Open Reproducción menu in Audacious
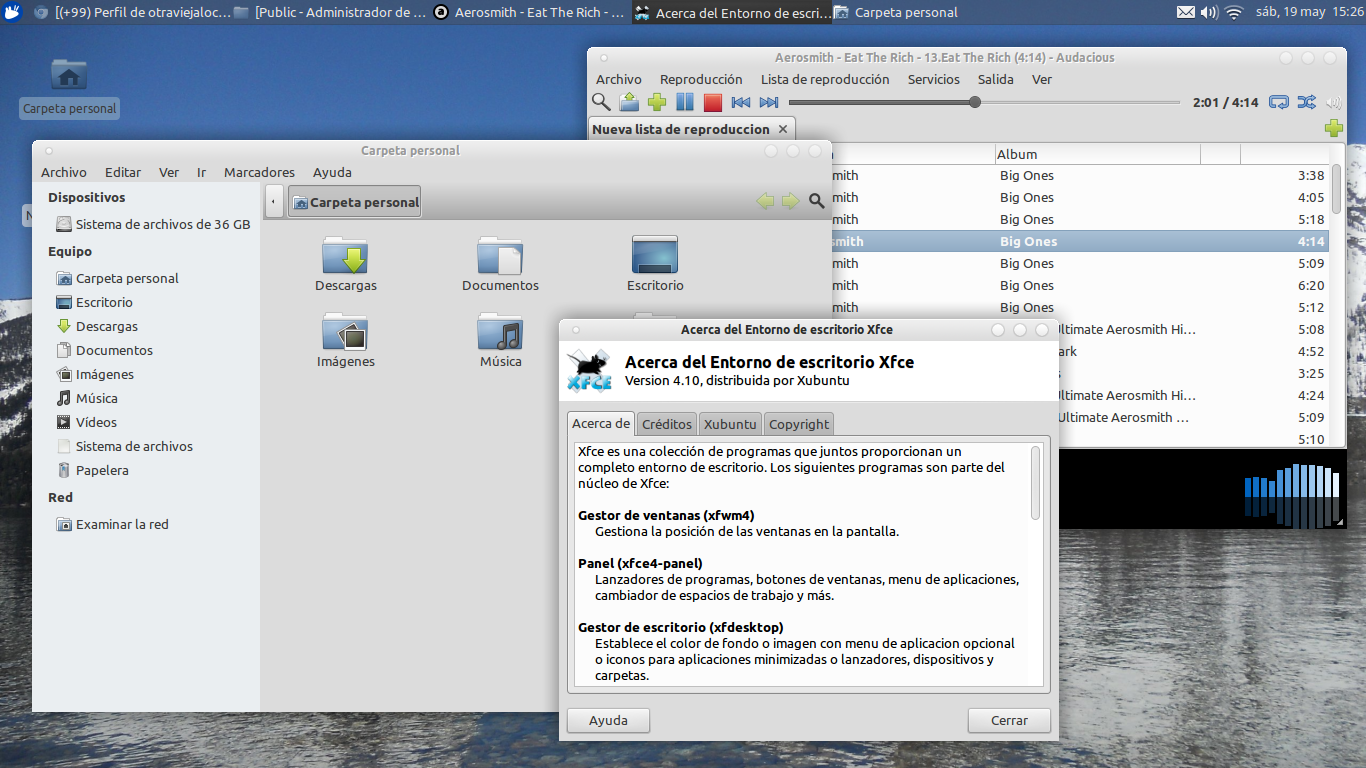The width and height of the screenshot is (1366, 768). point(701,79)
